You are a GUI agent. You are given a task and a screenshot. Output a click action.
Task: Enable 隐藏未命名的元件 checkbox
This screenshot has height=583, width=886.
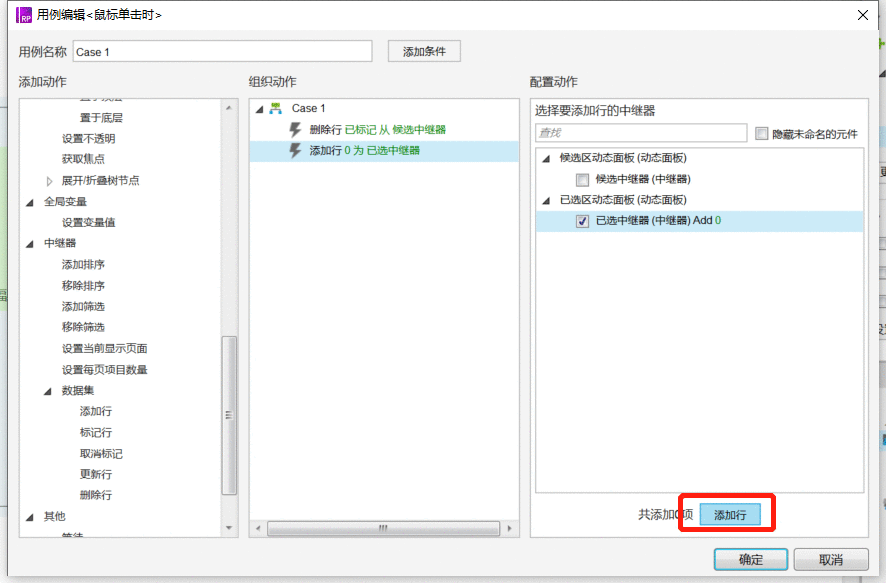[x=762, y=133]
